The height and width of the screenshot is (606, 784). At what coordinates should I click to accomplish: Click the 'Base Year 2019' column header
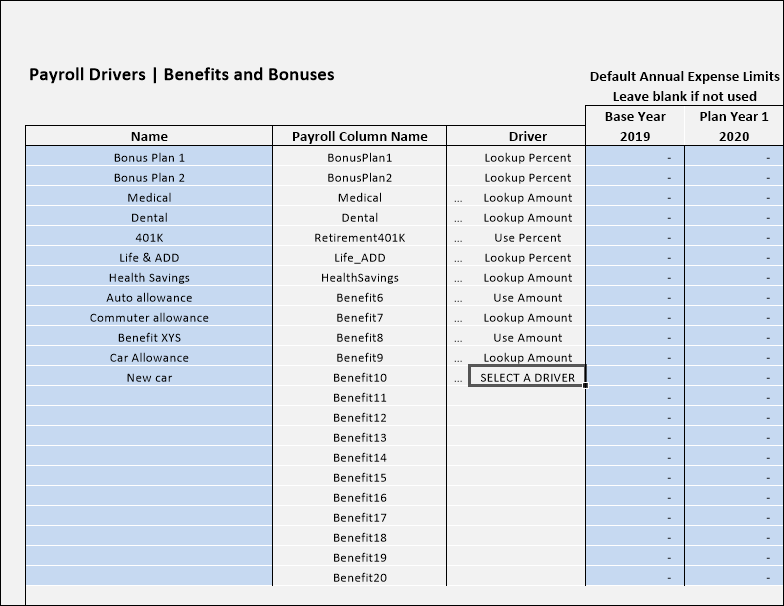pos(635,126)
